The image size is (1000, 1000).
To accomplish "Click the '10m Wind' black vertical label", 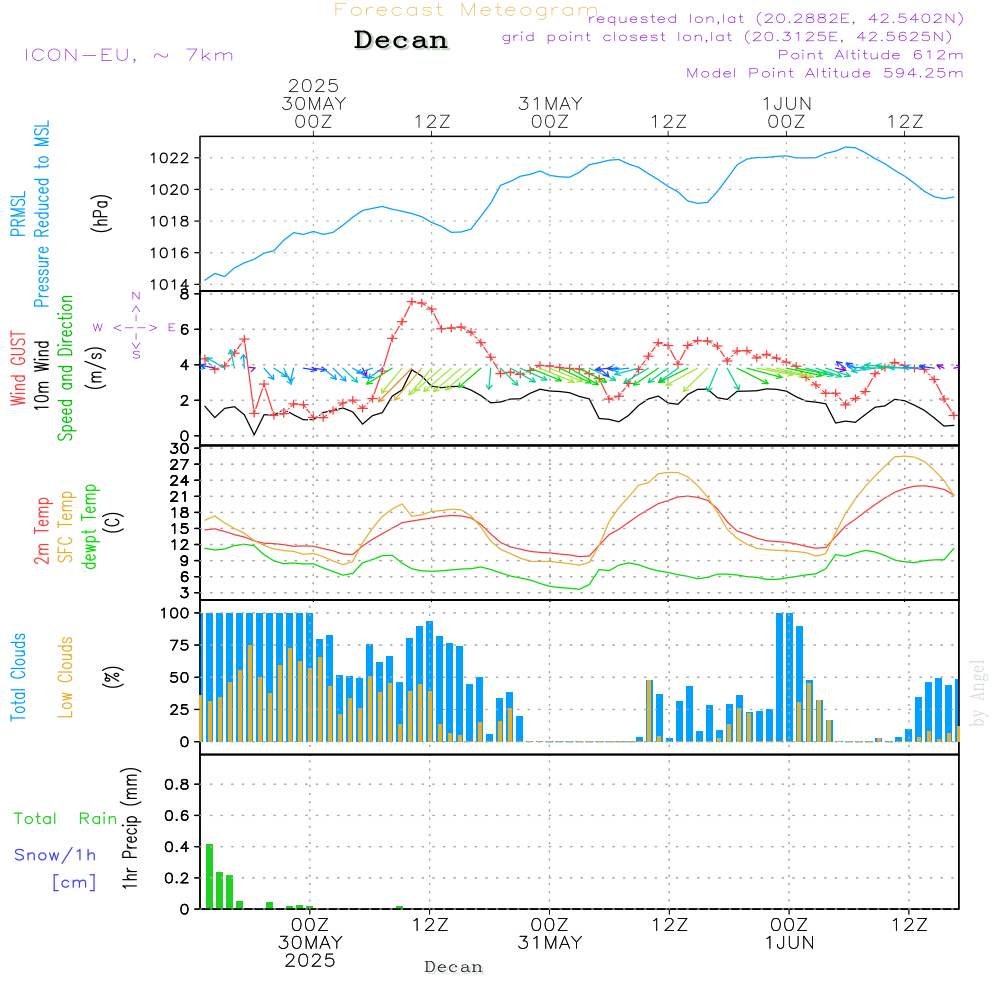I will [41, 375].
